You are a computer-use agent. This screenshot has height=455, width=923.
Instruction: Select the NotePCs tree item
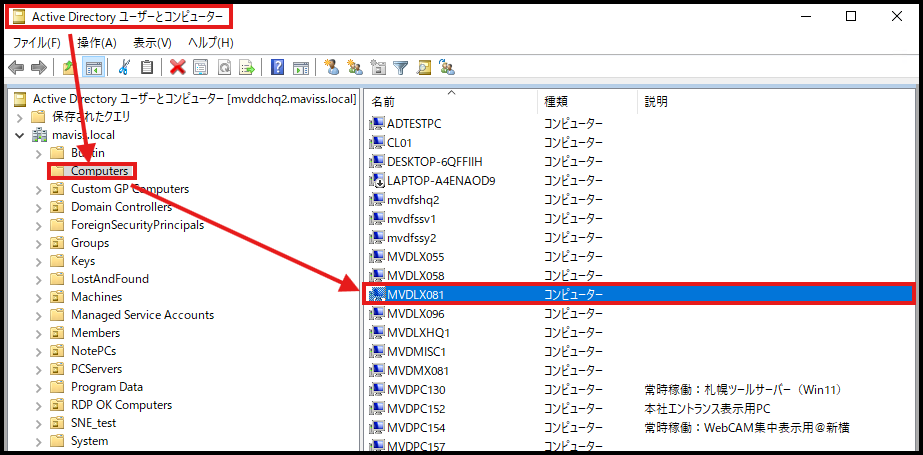pos(94,351)
